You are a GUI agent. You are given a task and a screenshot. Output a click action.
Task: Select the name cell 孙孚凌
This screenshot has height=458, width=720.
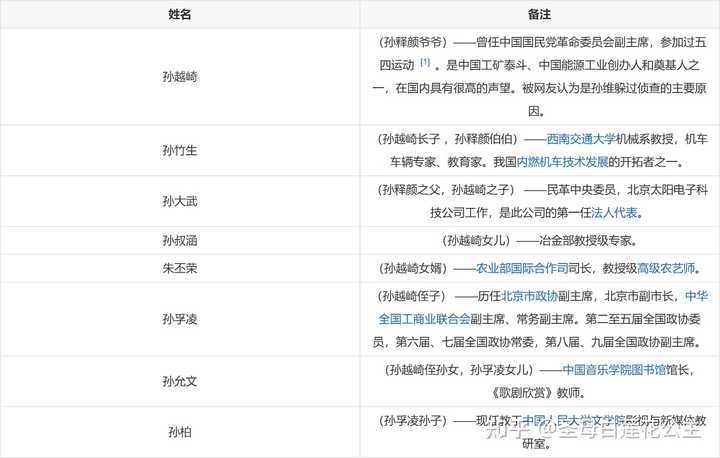[x=180, y=319]
